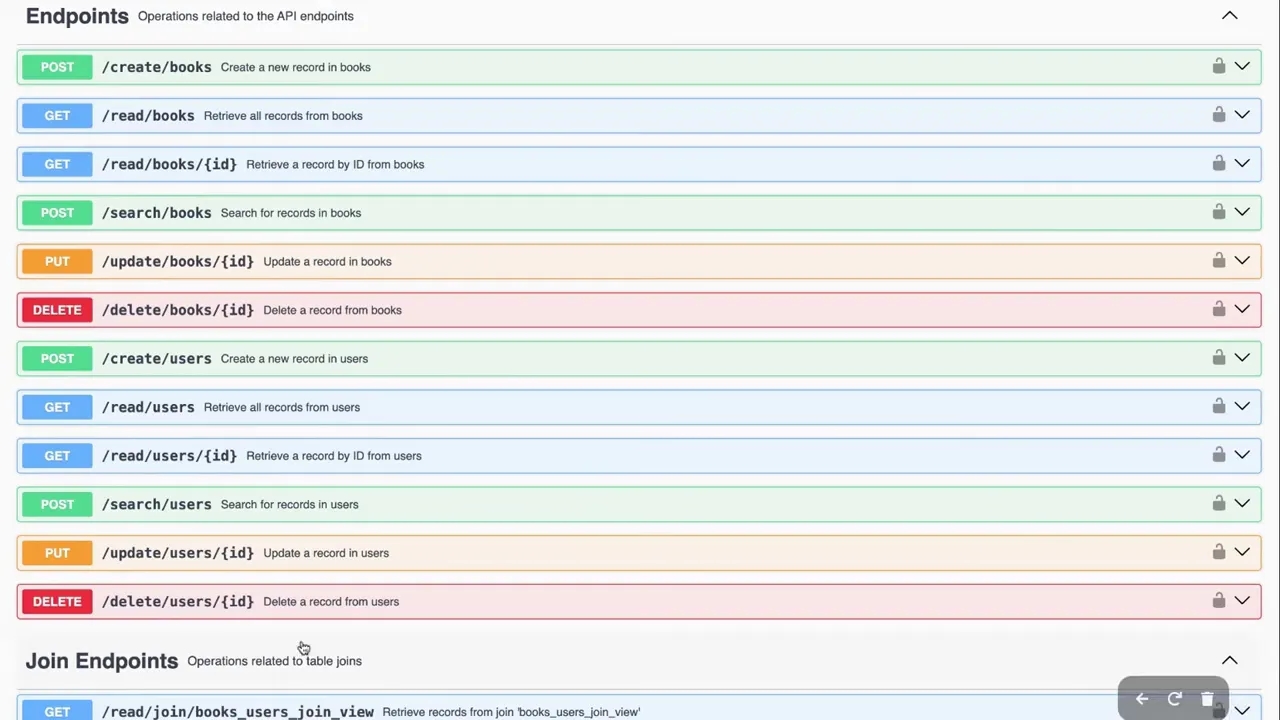Screen dimensions: 1280x720
Task: Open the /read/join/books_users_join_view endpoint path
Action: 238,712
